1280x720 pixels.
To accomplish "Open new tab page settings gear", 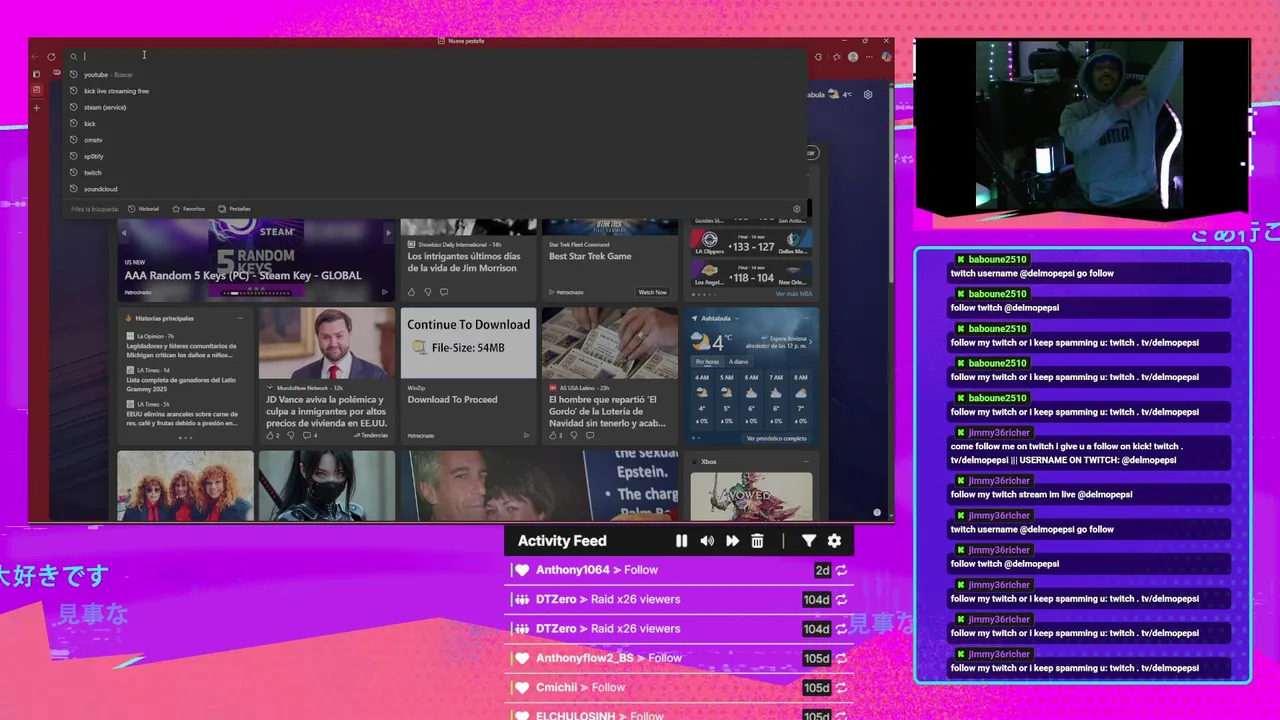I will 868,94.
